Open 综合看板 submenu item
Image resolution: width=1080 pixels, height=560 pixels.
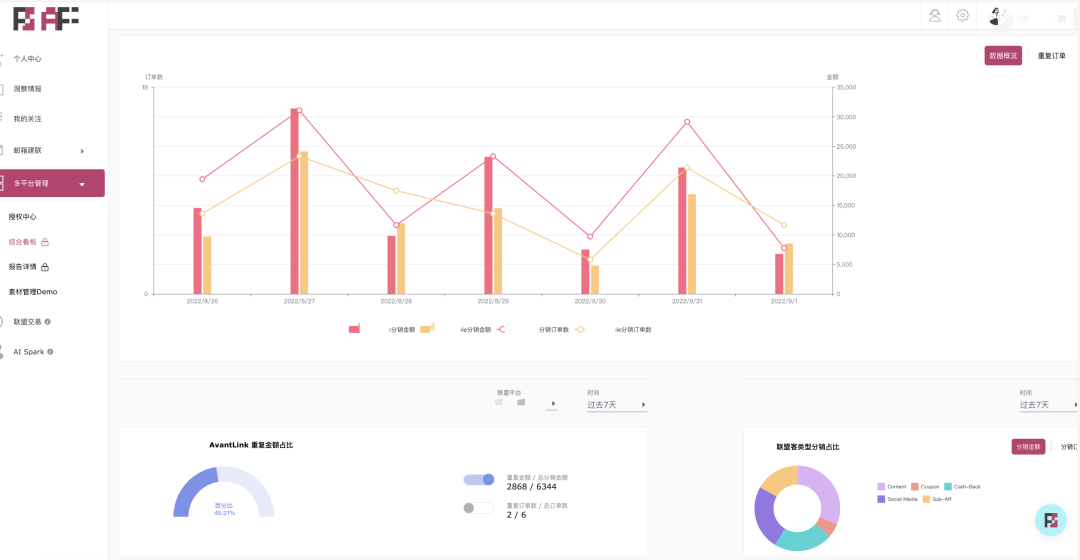point(23,242)
